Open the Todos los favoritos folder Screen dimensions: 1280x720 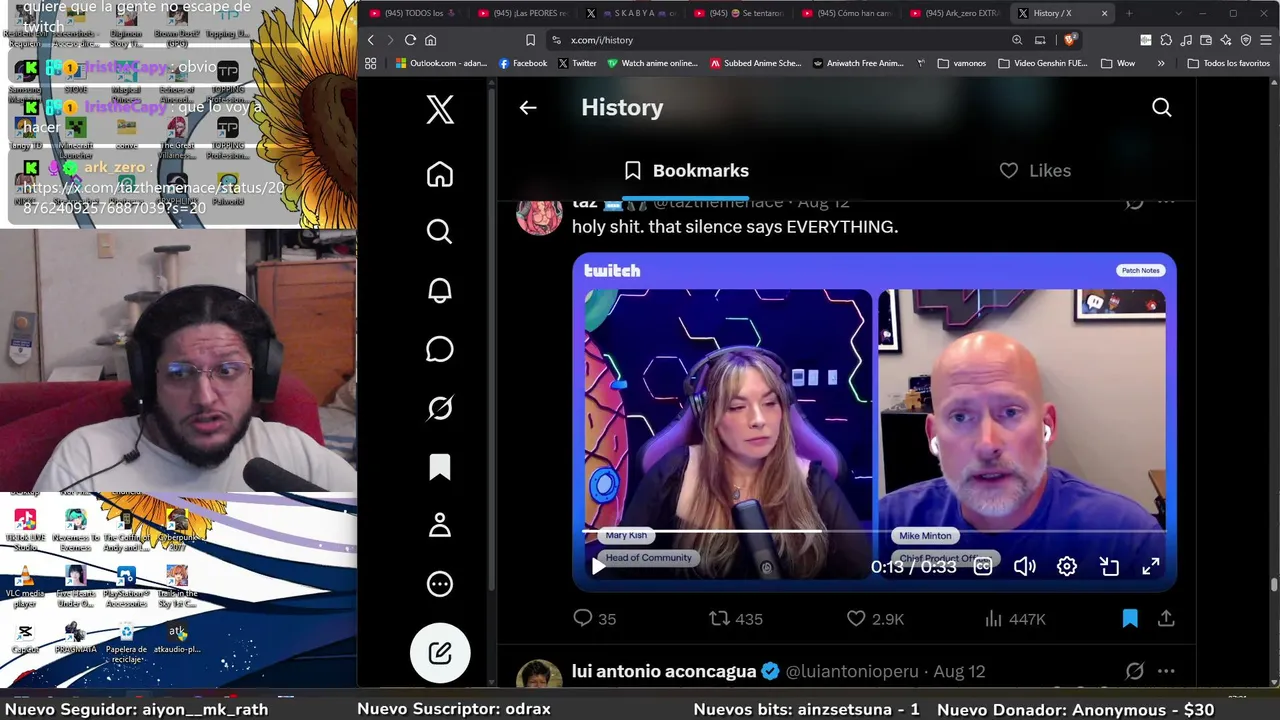point(1229,63)
